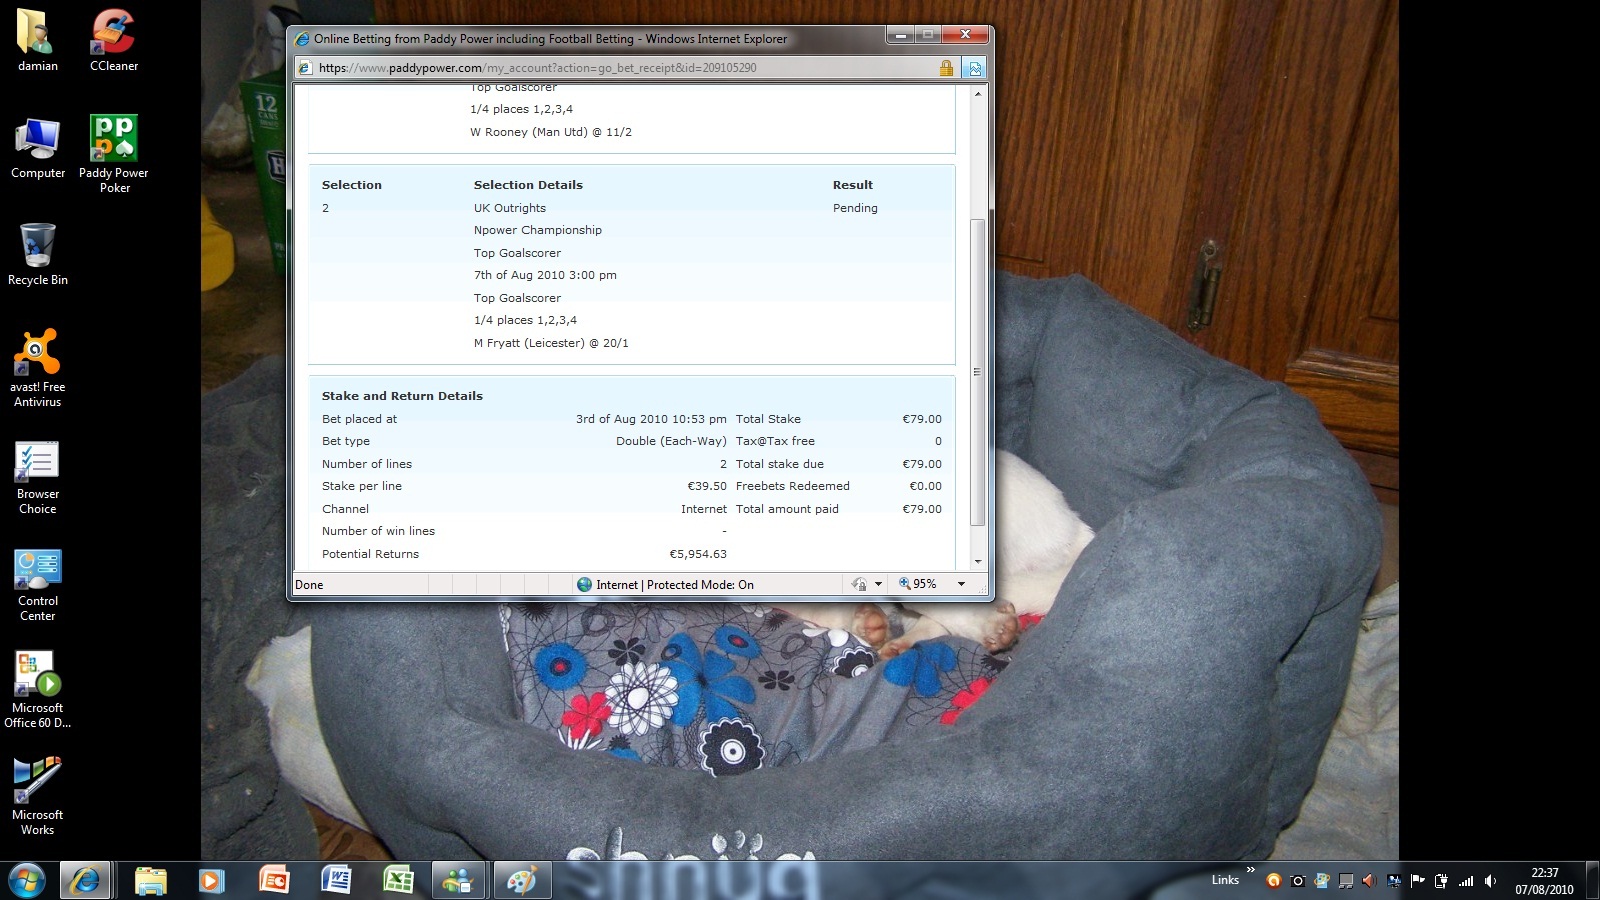Open the Recycle Bin
1600x900 pixels.
(38, 255)
